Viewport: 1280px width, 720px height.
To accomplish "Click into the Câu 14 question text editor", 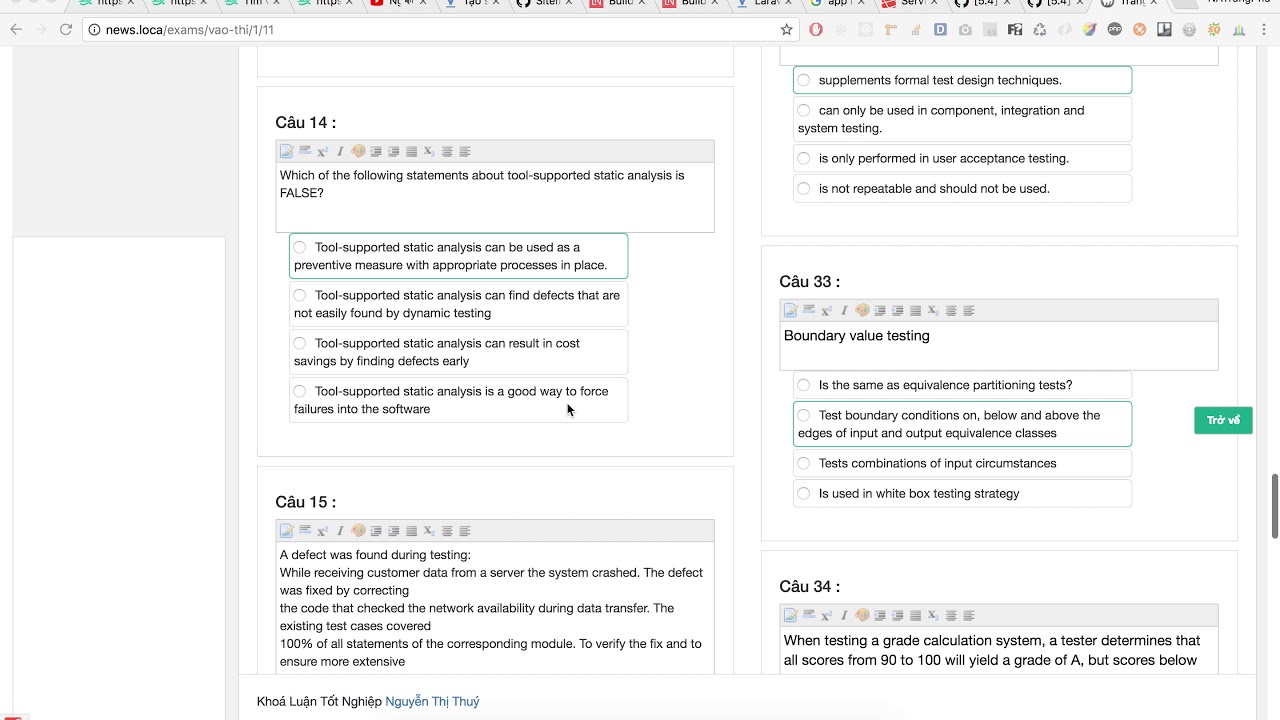I will coord(495,197).
